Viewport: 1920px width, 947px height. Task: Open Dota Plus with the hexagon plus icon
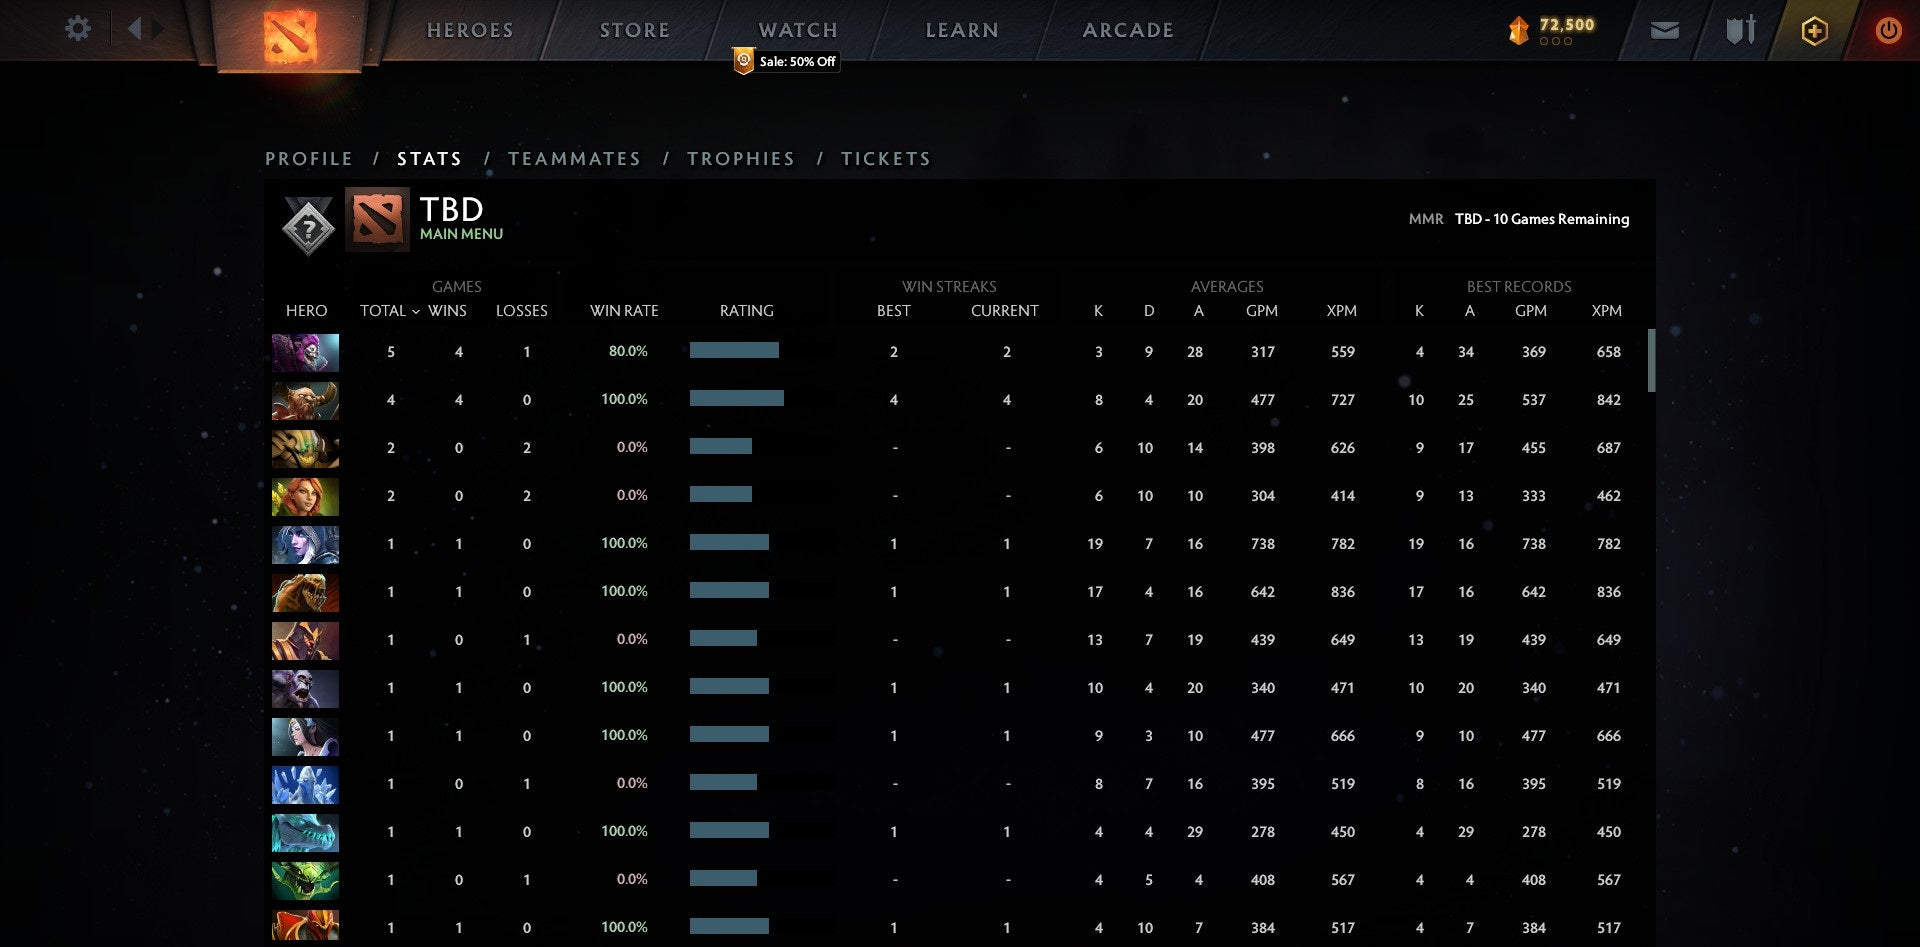tap(1814, 30)
